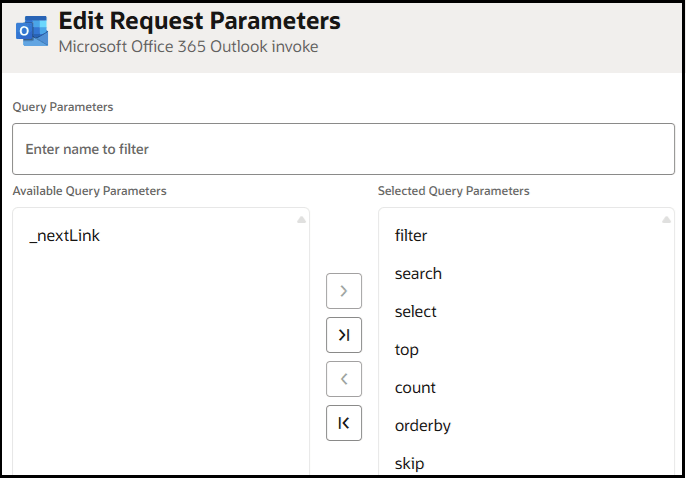Screen dimensions: 686x478
Task: Remove all parameters from Selected list
Action: (344, 423)
